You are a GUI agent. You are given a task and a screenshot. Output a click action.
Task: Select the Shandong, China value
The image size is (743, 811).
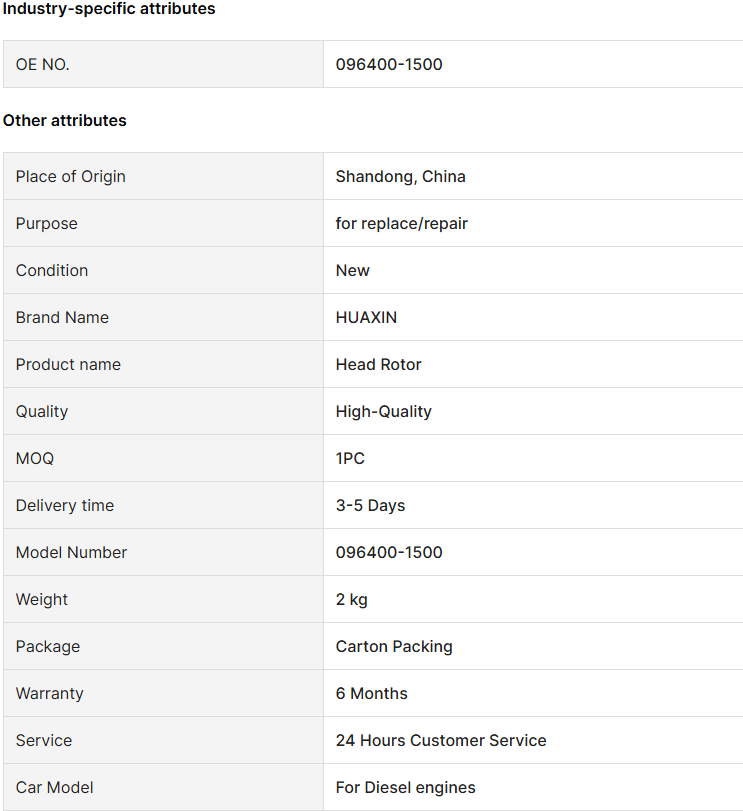pos(400,177)
